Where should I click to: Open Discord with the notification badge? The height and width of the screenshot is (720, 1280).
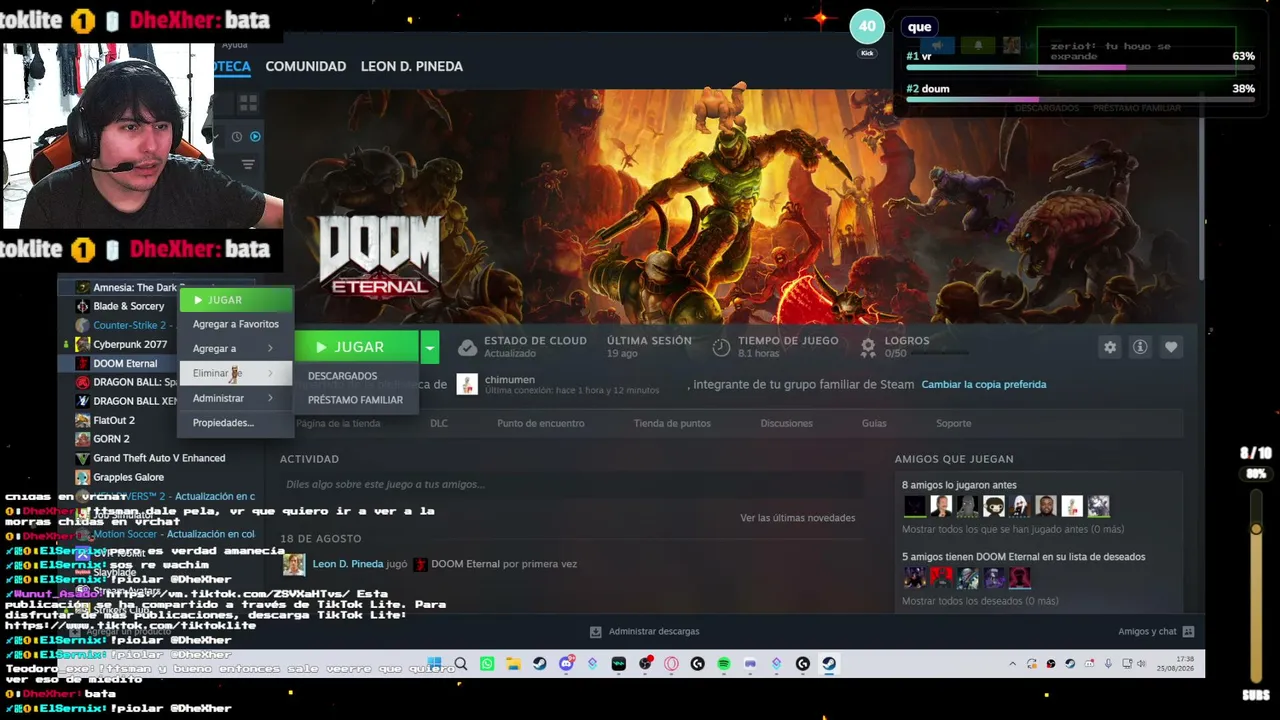tap(567, 664)
